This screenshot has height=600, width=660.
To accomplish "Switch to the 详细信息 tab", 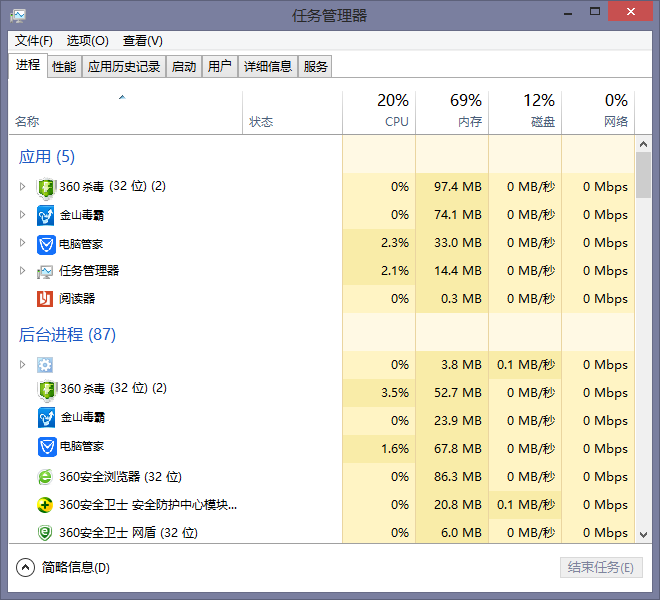I will pyautogui.click(x=268, y=67).
